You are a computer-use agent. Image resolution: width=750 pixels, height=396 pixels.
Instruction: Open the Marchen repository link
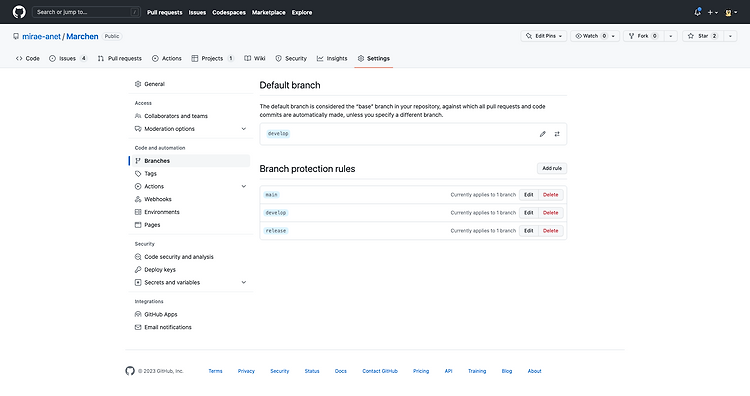(82, 36)
